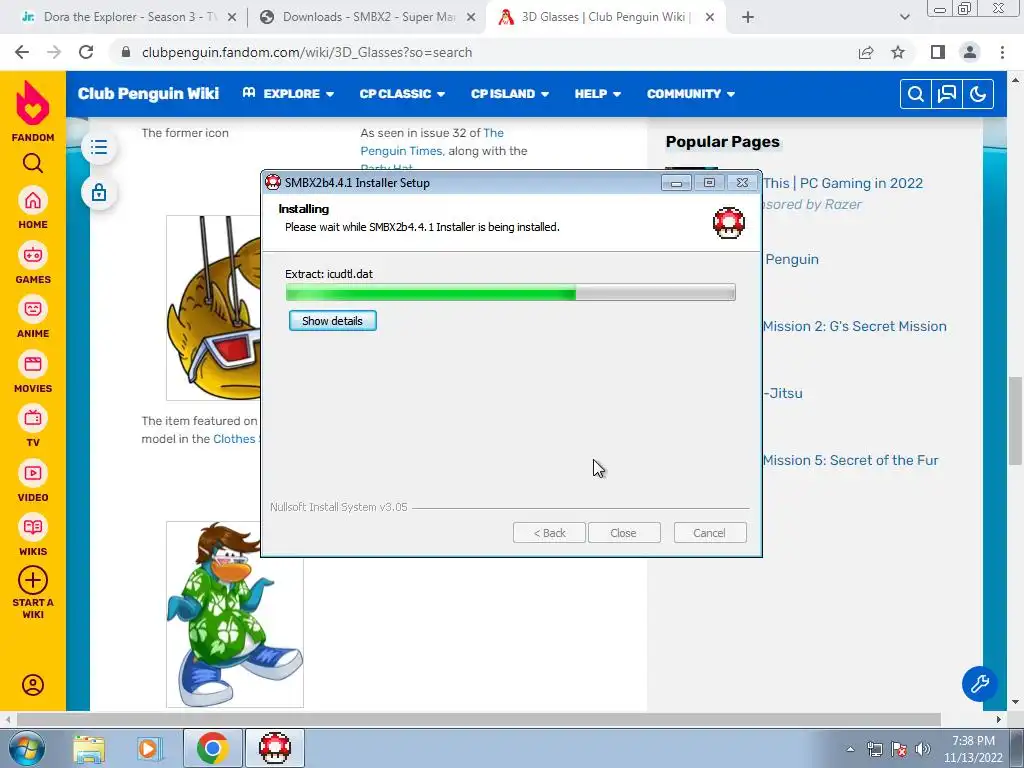Click Close button in installer
Viewport: 1024px width, 768px height.
coord(623,533)
